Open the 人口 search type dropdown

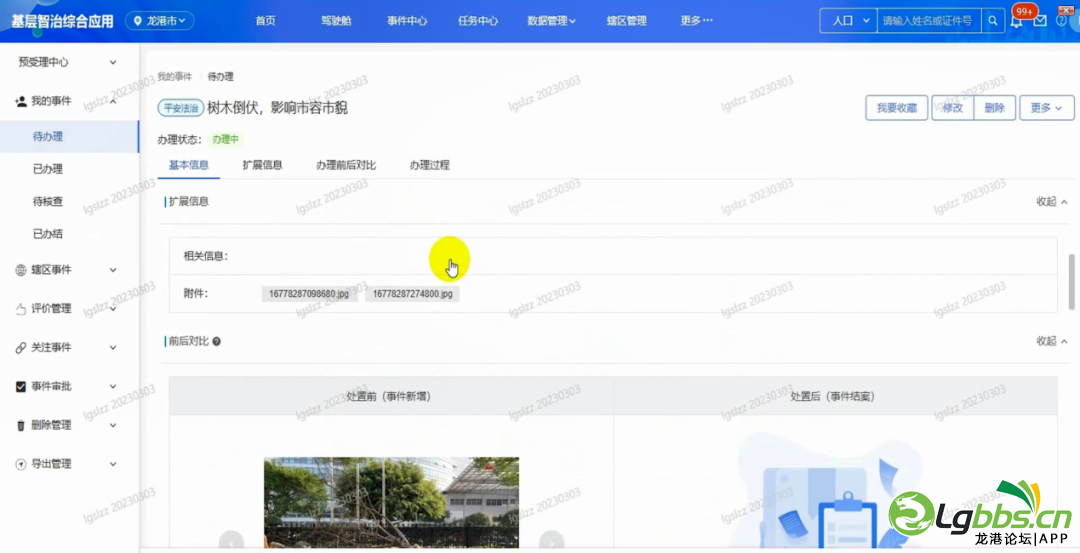click(849, 21)
